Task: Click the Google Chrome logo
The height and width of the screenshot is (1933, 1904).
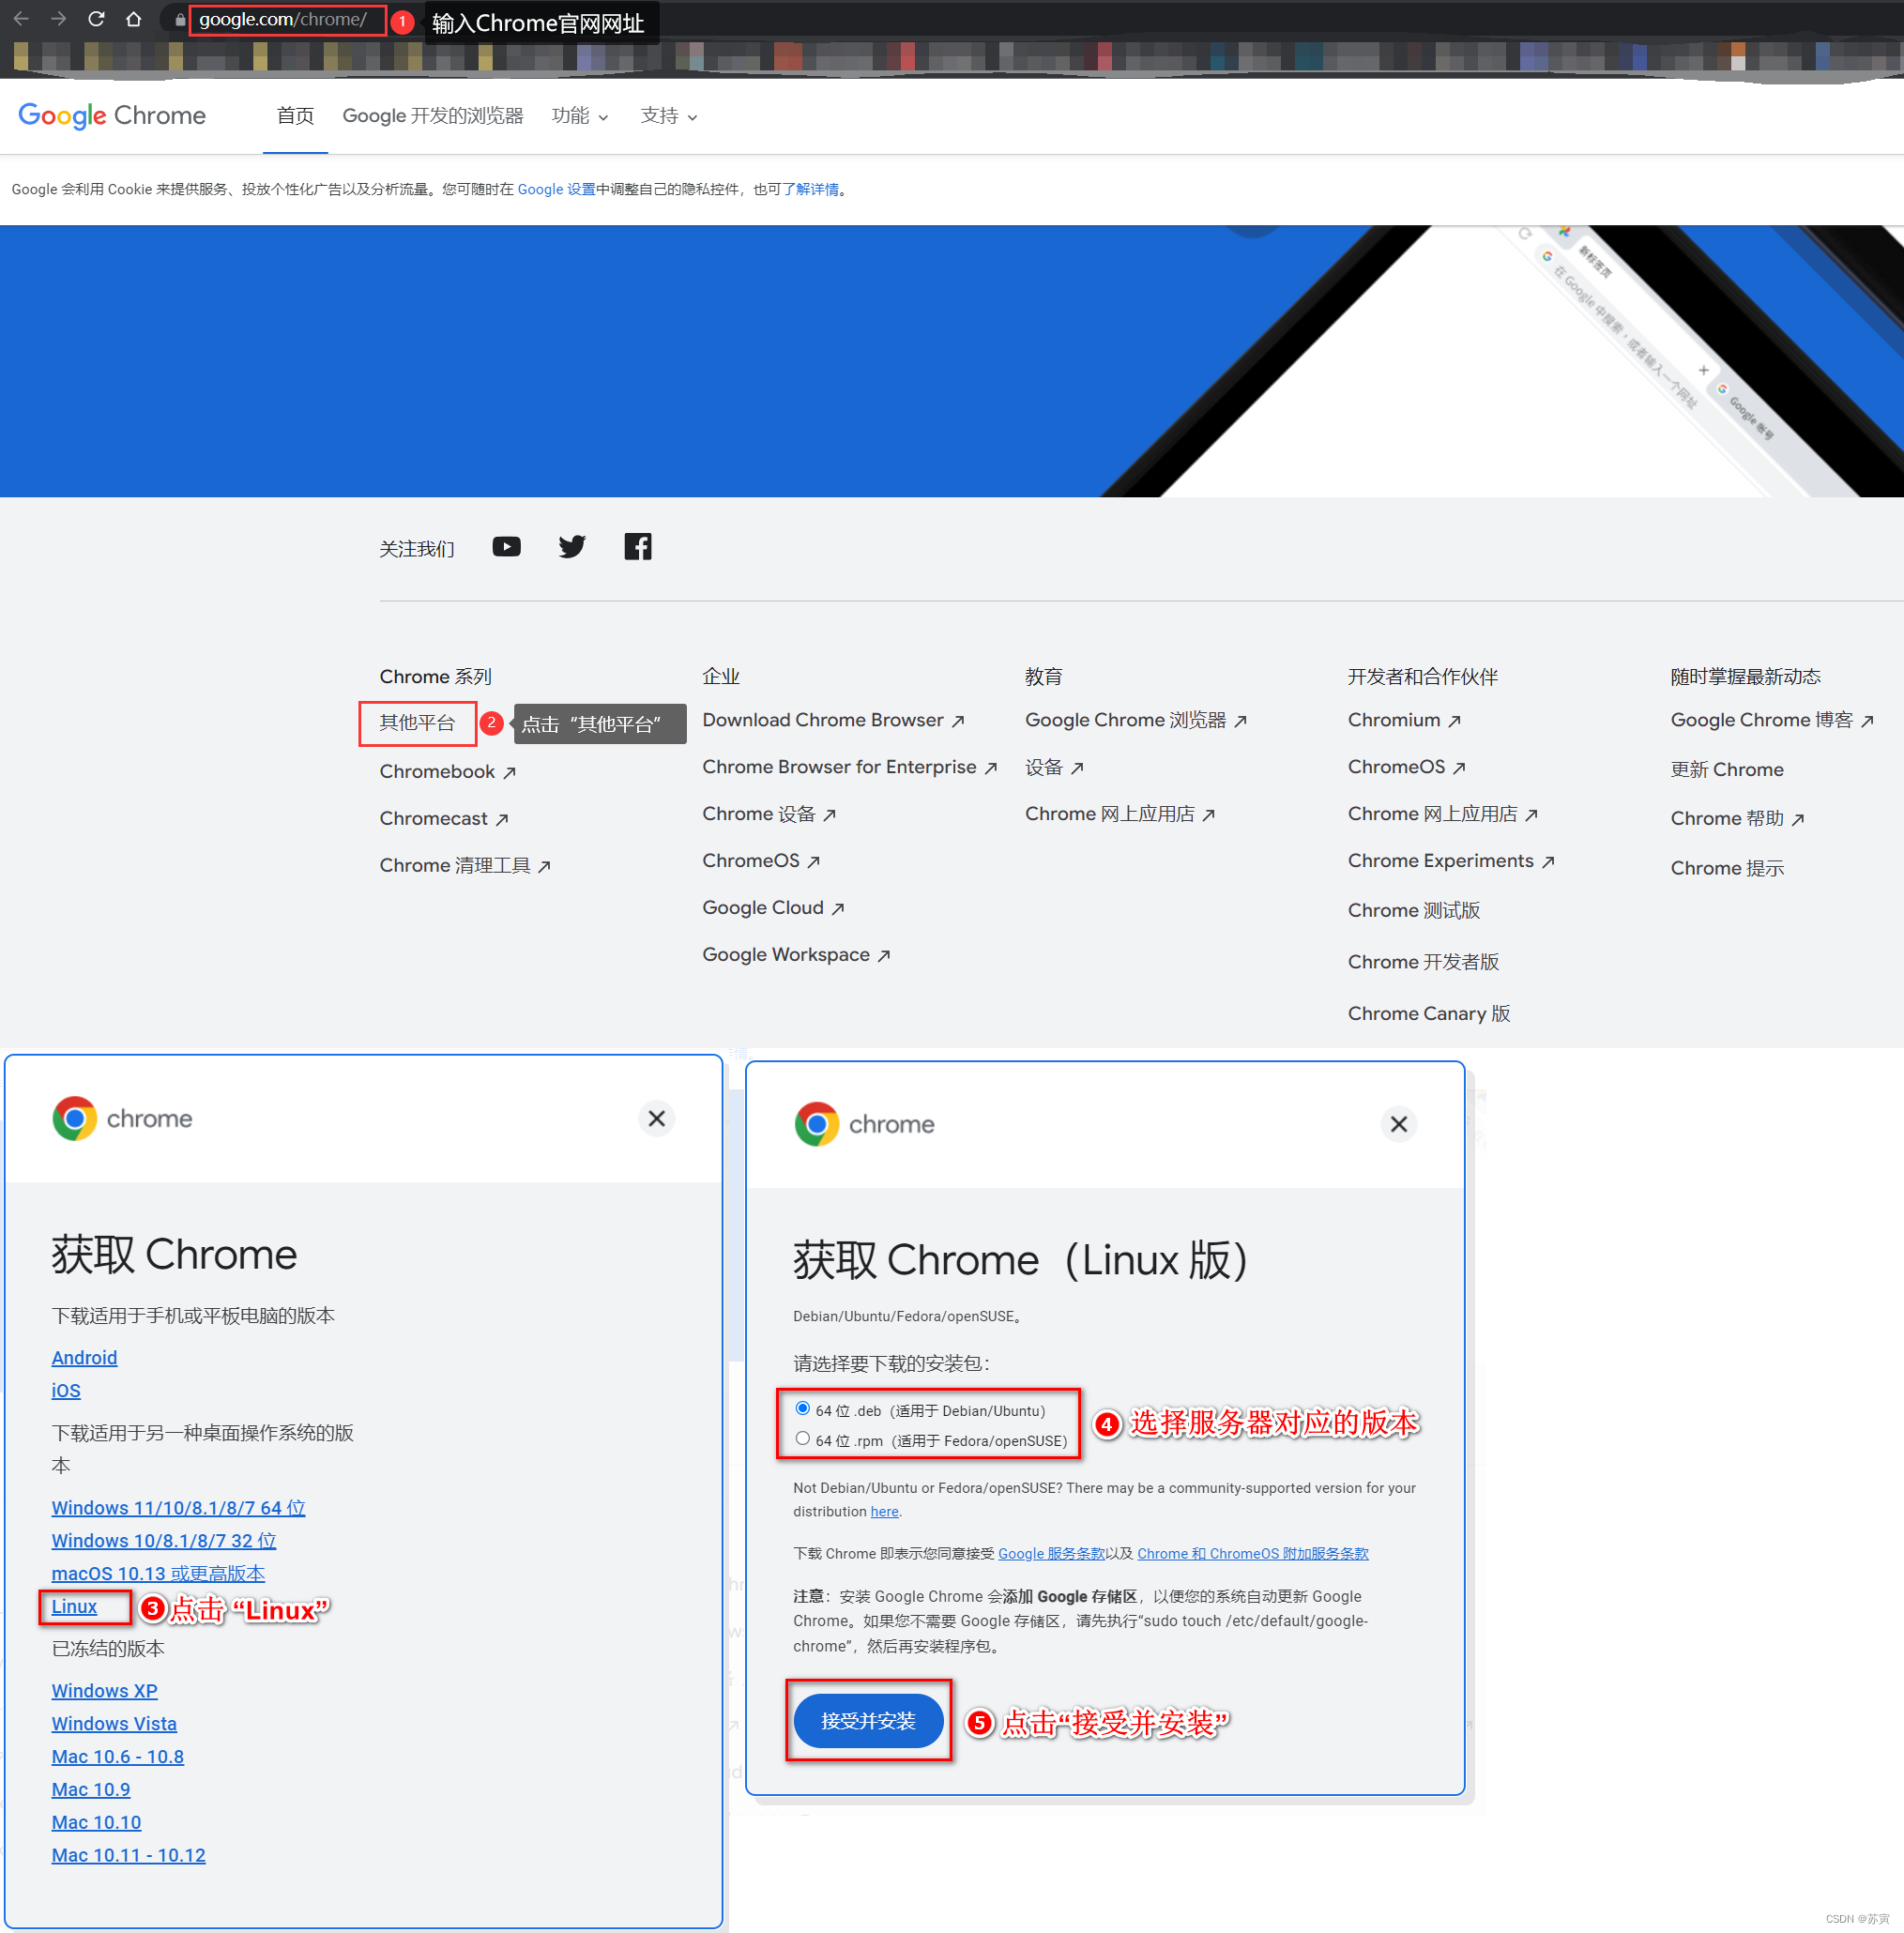Action: (112, 115)
